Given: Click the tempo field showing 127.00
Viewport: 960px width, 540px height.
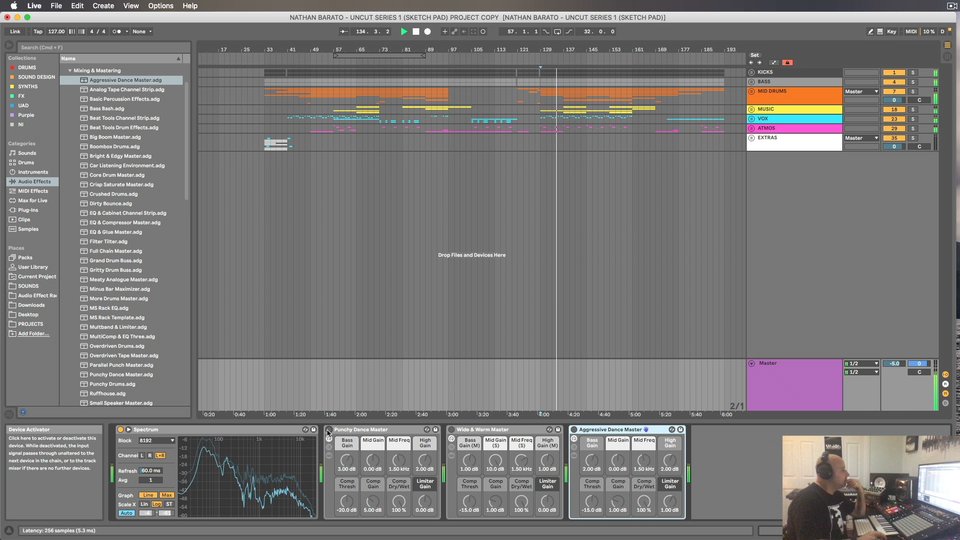Looking at the screenshot, I should click(56, 31).
